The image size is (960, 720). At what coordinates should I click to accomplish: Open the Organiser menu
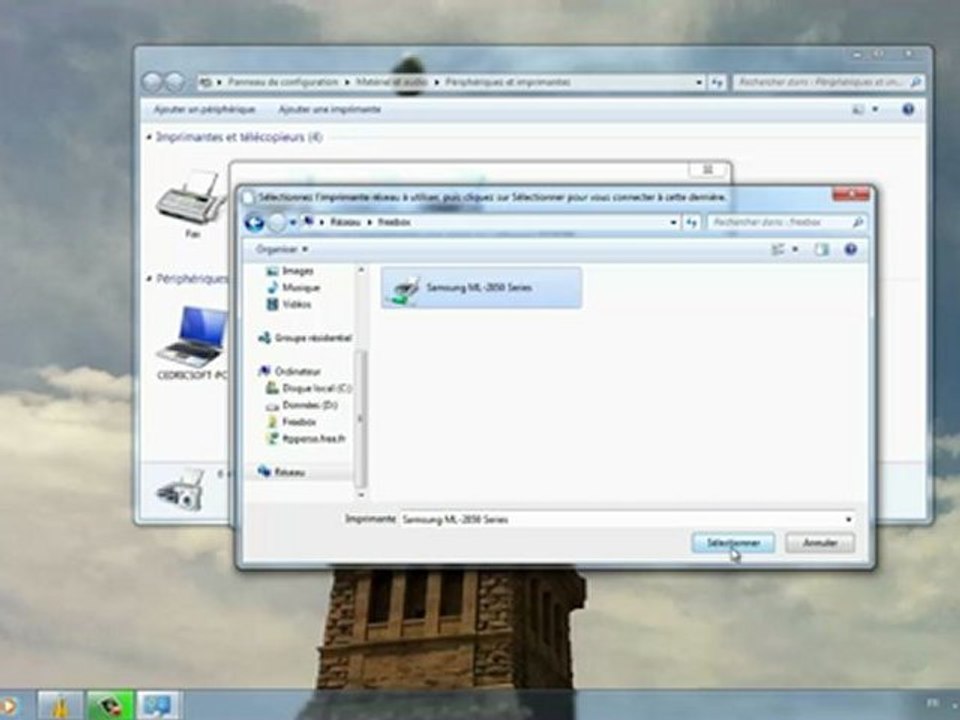click(x=282, y=249)
